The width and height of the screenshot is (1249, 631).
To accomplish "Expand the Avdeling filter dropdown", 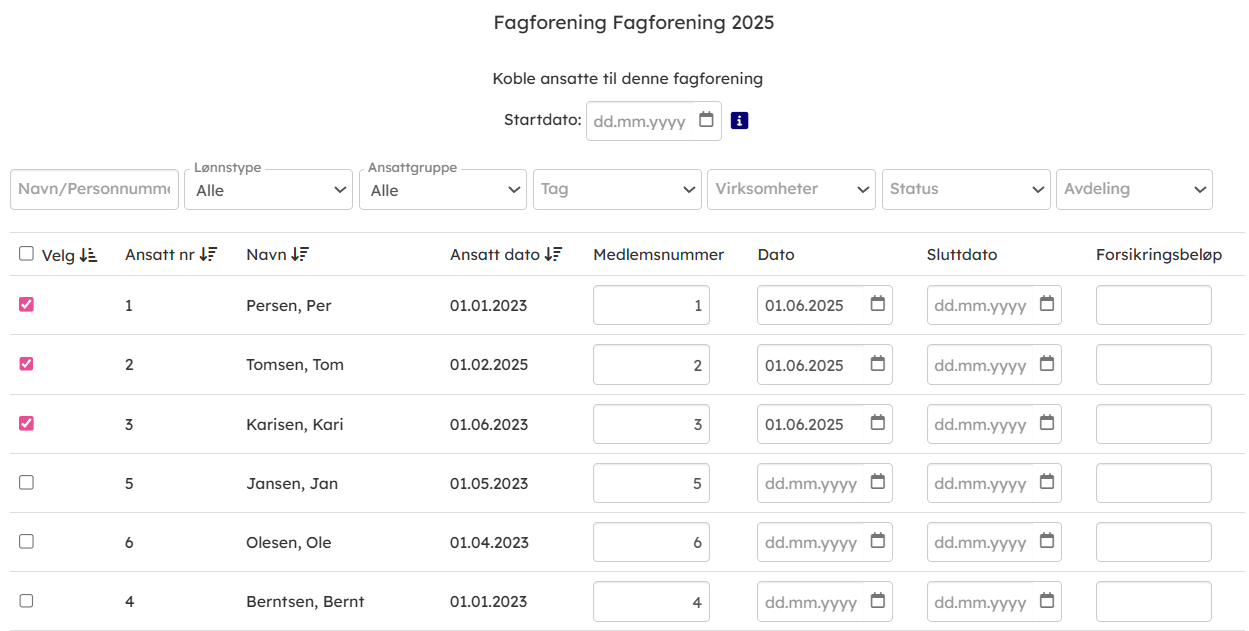I will tap(1133, 189).
